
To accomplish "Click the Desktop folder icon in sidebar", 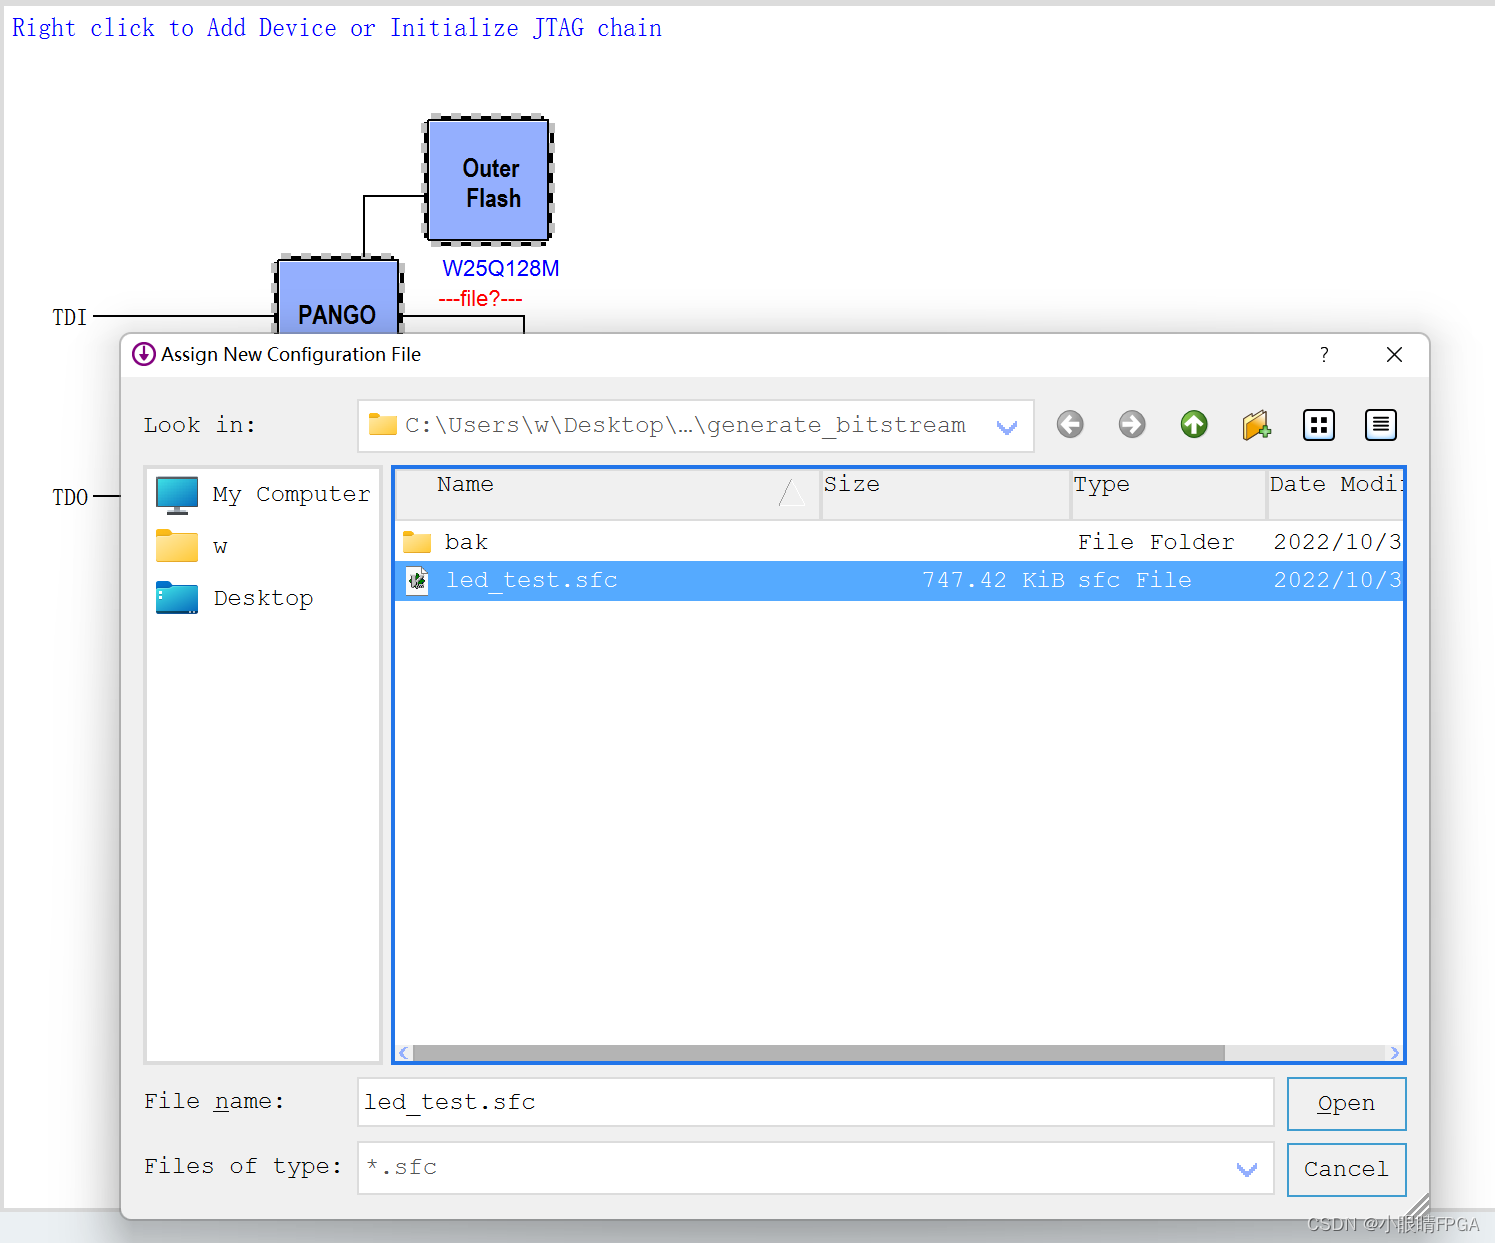I will 177,598.
